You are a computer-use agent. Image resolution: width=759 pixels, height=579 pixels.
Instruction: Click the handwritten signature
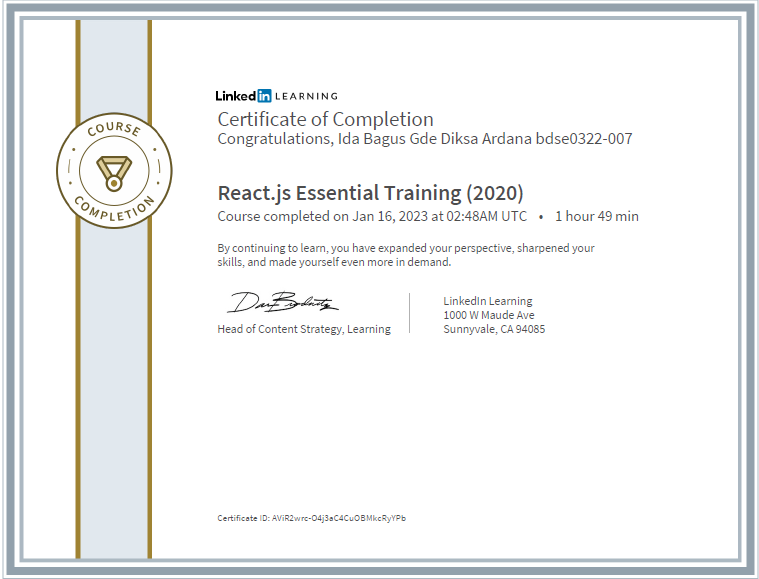click(x=284, y=302)
